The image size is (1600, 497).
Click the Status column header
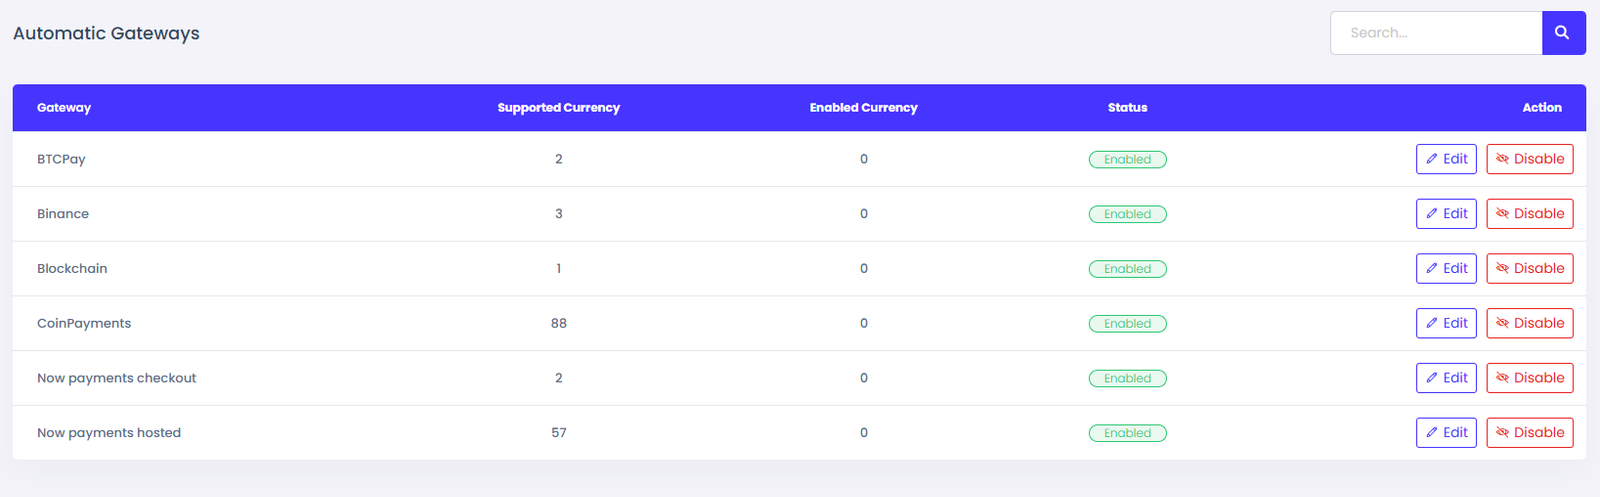pos(1127,108)
